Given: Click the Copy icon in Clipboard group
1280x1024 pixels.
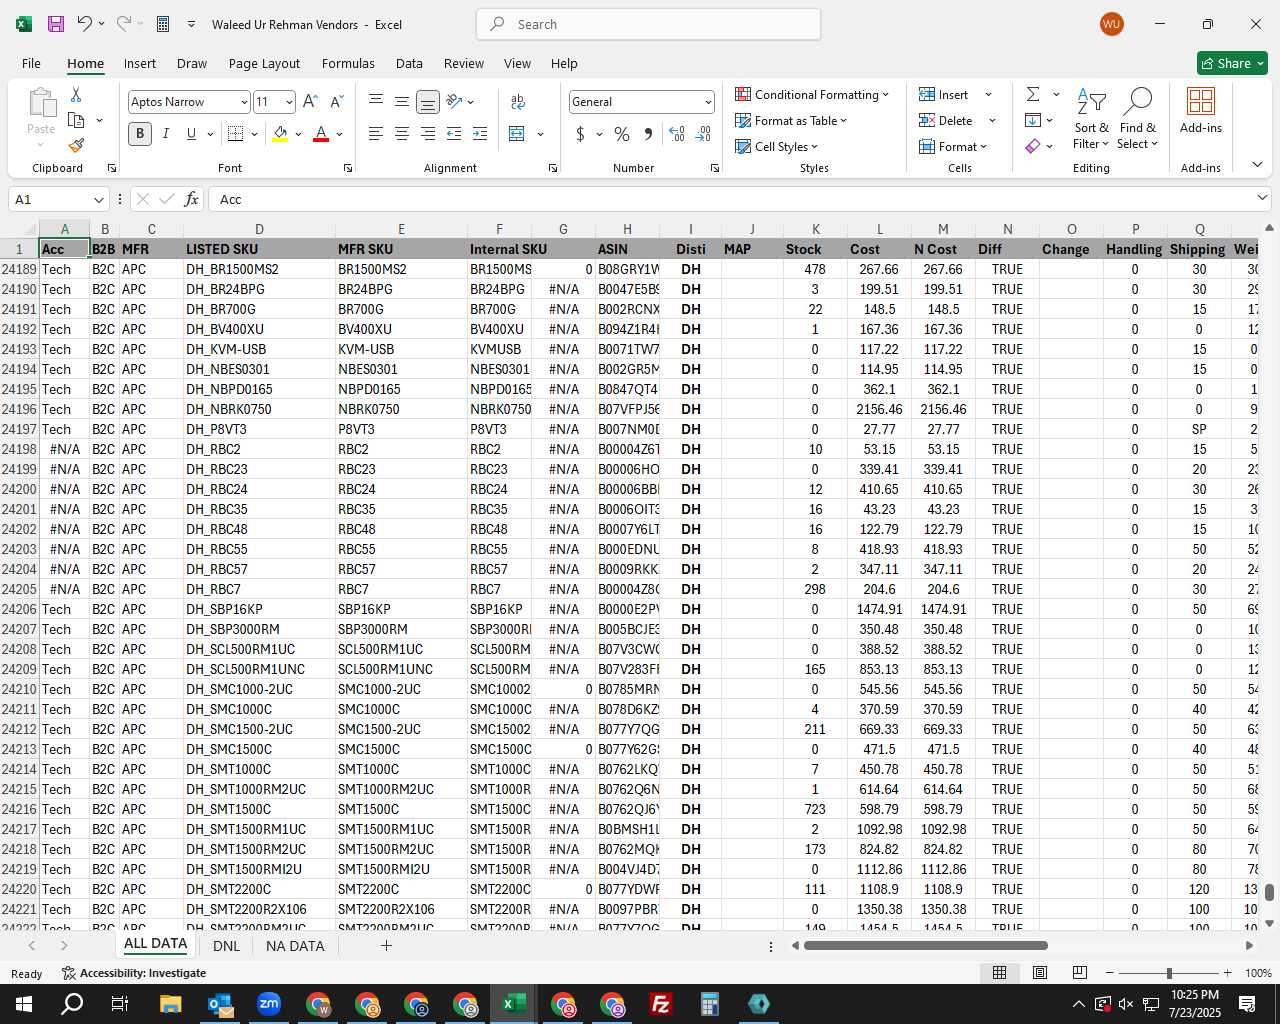Looking at the screenshot, I should click(76, 120).
